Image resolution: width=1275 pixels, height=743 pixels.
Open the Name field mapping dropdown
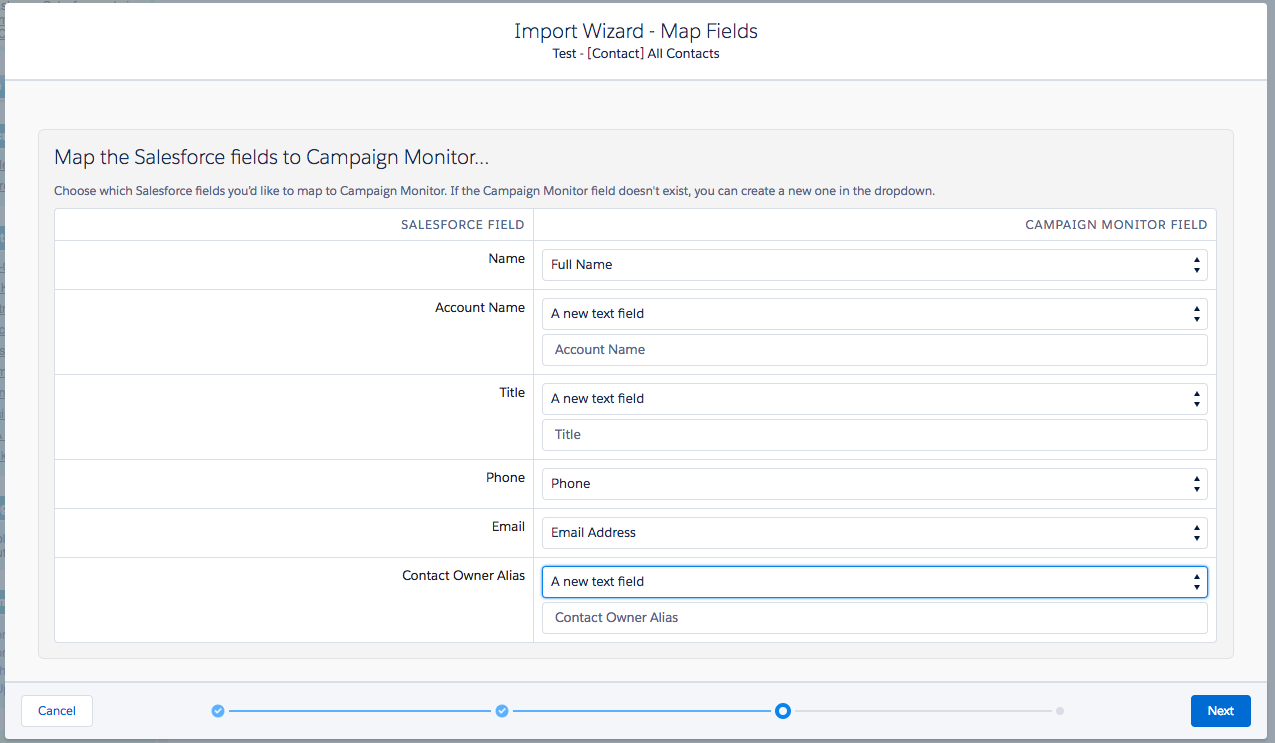tap(874, 265)
